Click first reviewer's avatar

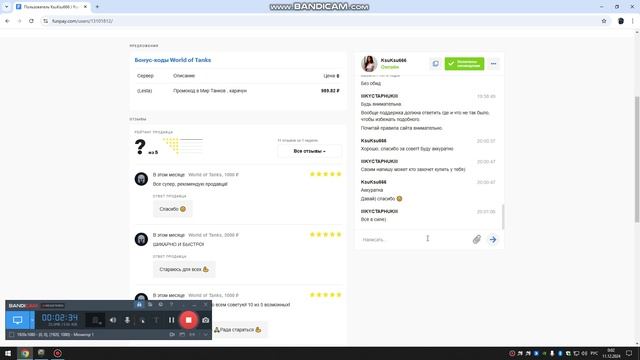pyautogui.click(x=141, y=179)
